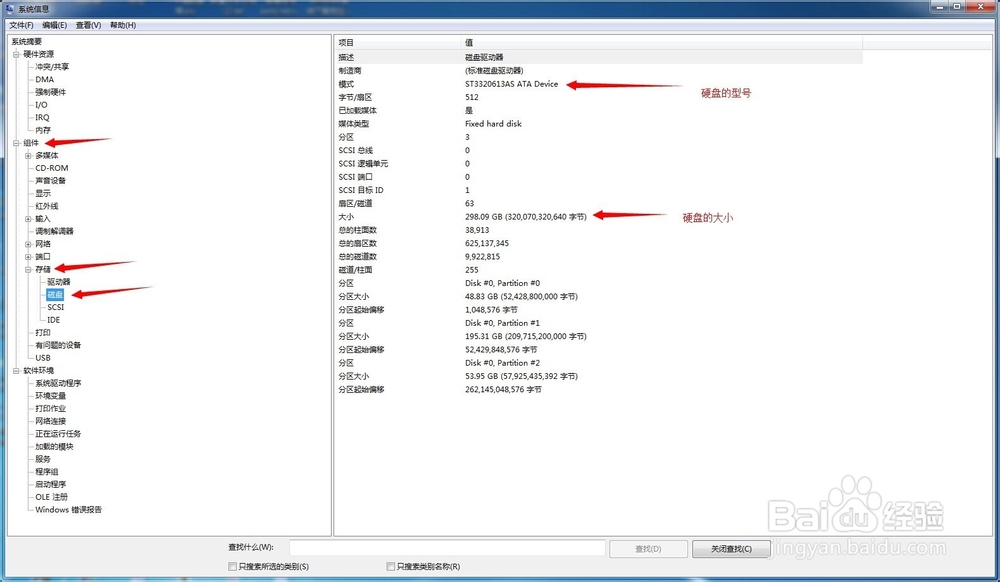Screen dimensions: 1000x582
Task: Click the Disk #0, Partition #1 value
Action: click(x=502, y=323)
